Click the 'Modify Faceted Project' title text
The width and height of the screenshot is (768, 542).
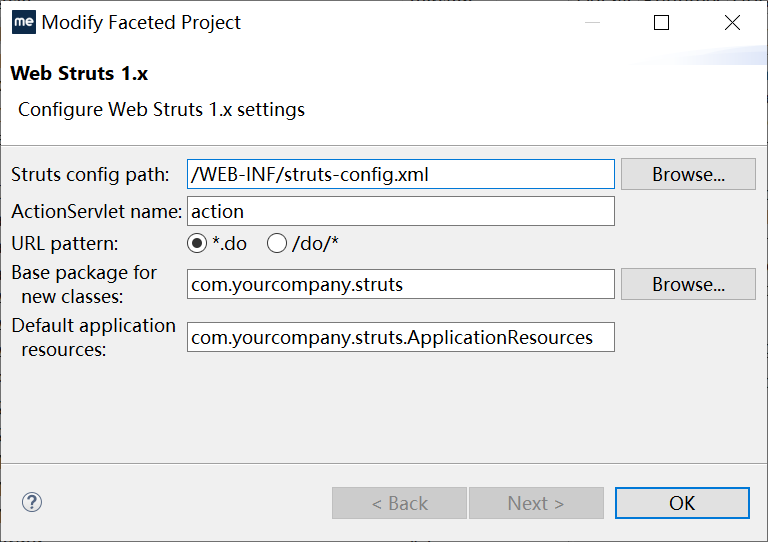pyautogui.click(x=141, y=23)
